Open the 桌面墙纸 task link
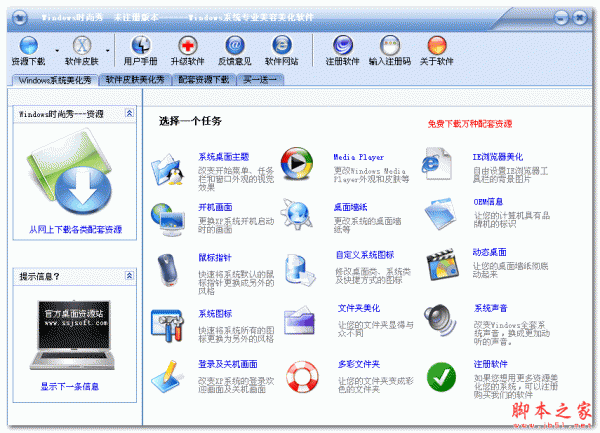This screenshot has width=600, height=433. (350, 207)
